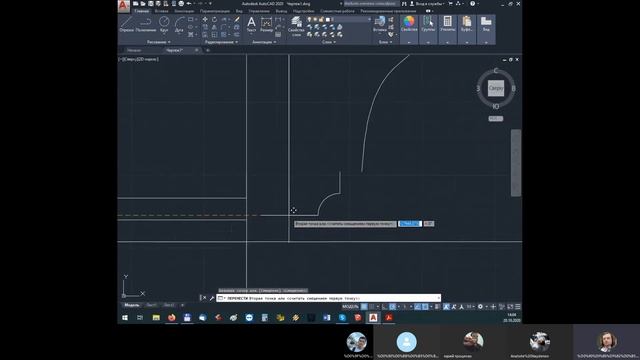Select the Arc (Дуга) tool
The height and width of the screenshot is (360, 640).
(x=179, y=24)
